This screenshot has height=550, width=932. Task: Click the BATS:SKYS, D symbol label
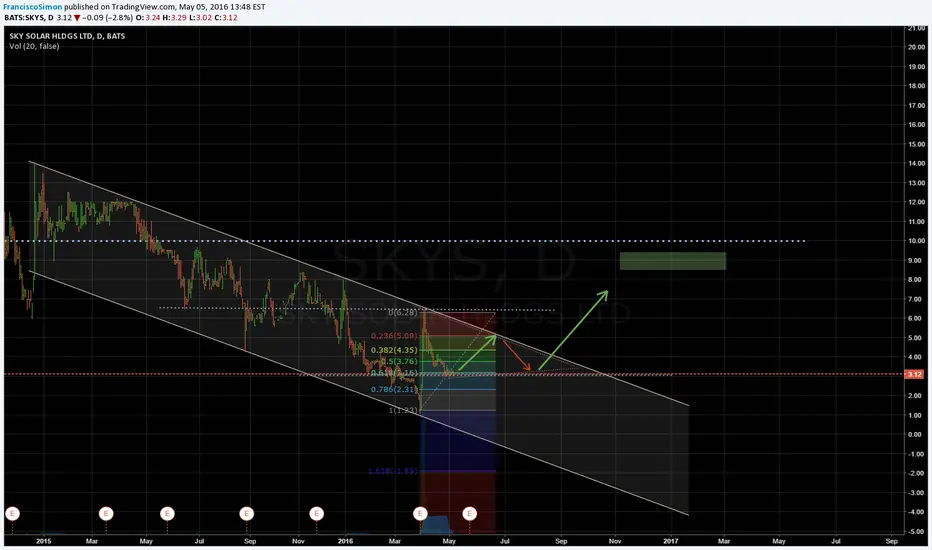click(29, 18)
